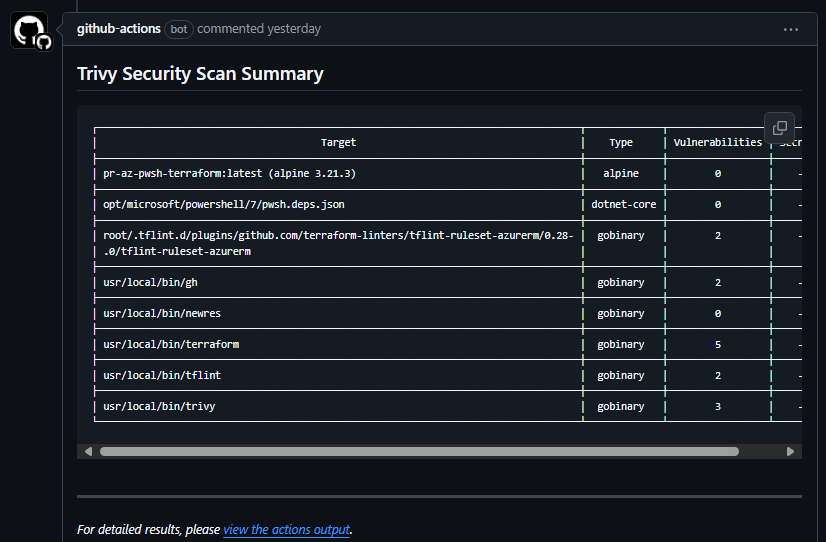The height and width of the screenshot is (542, 826).
Task: Select 'opt/microsoft/powershell/7/pwsh.deps.json' target text
Action: [224, 204]
